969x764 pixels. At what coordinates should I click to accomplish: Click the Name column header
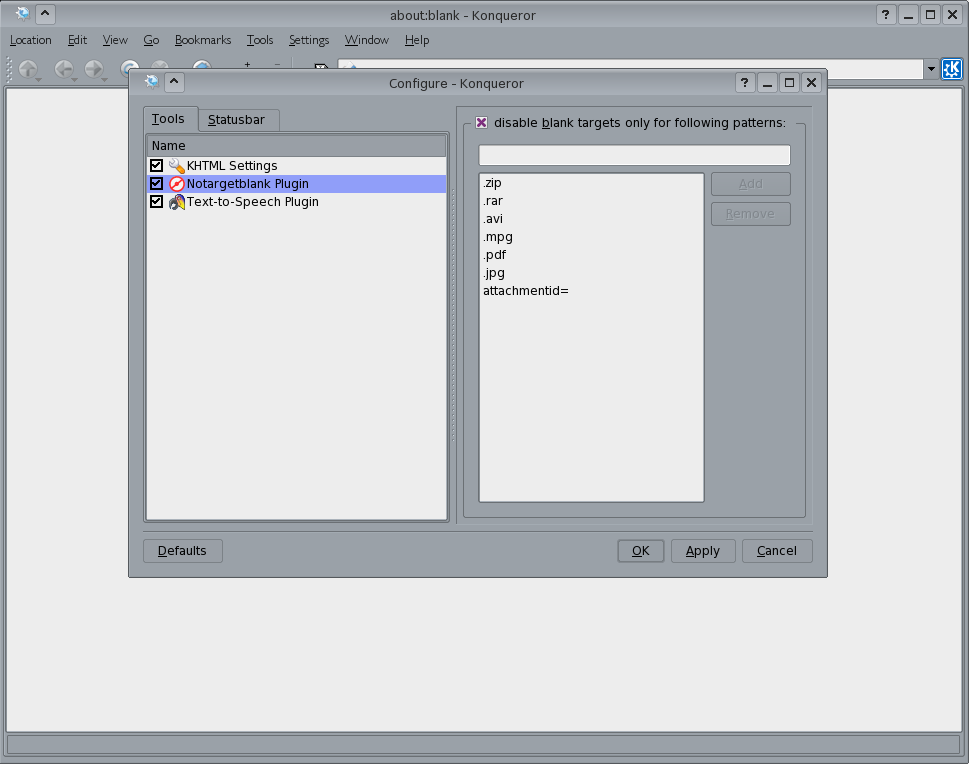click(296, 146)
